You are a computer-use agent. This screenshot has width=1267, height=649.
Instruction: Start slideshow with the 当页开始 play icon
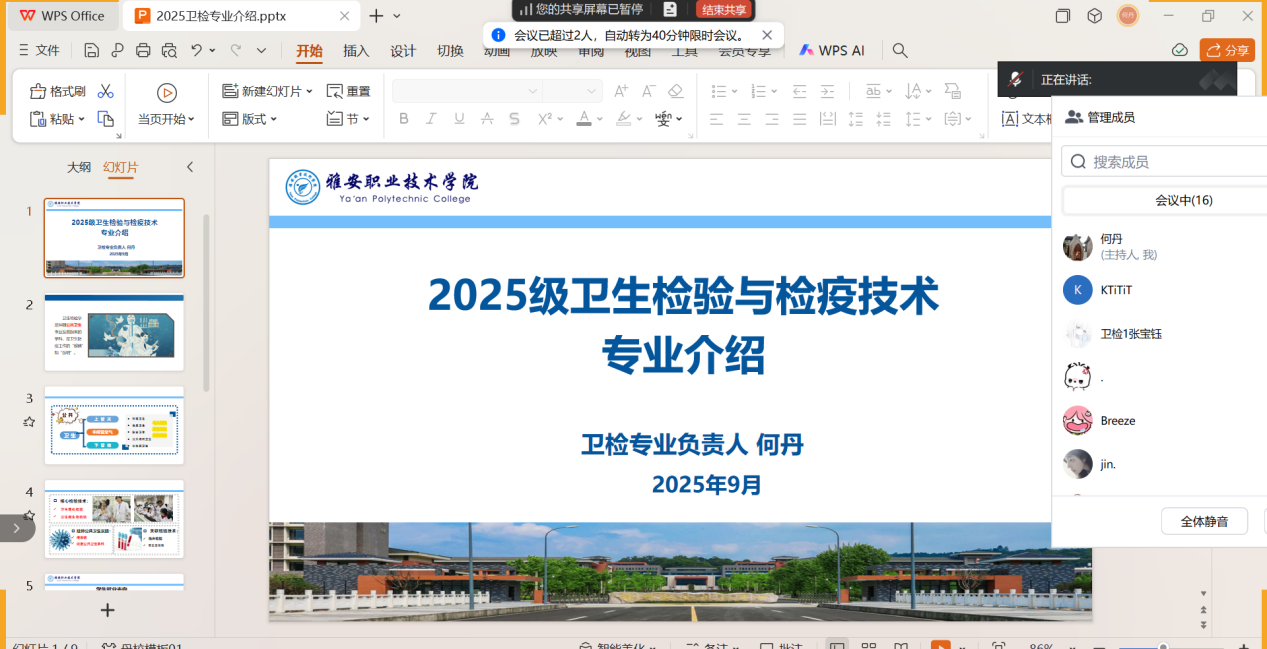[167, 92]
